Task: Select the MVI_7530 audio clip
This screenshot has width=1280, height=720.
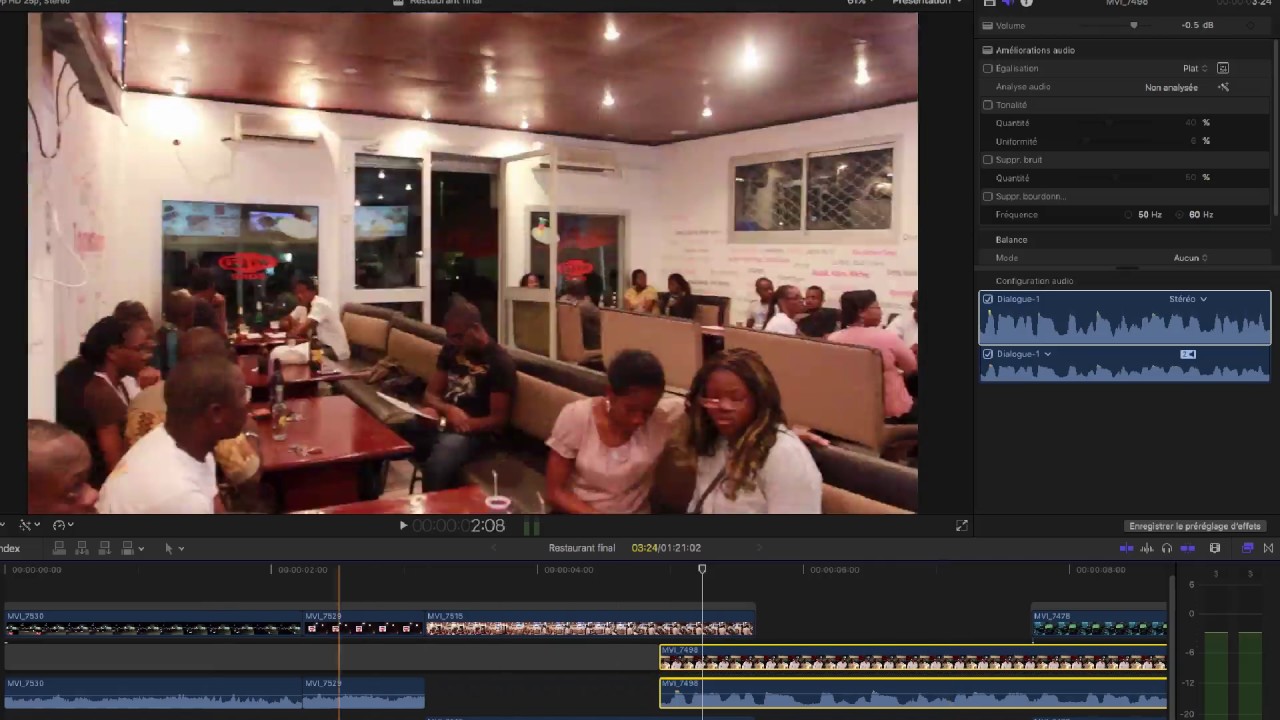Action: click(x=153, y=693)
